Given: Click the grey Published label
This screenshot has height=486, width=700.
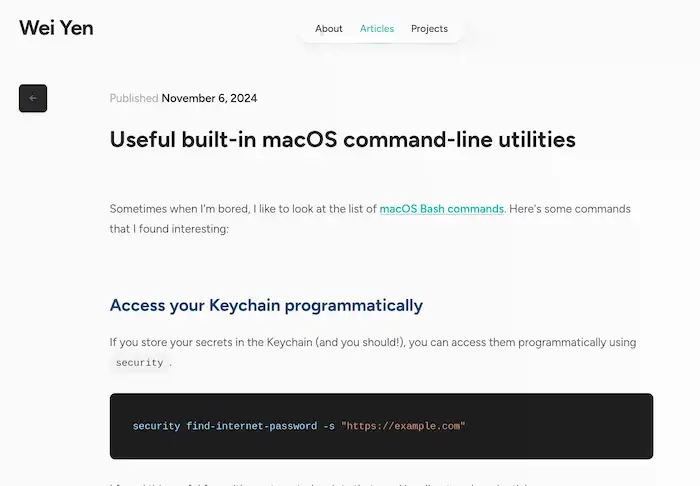Looking at the screenshot, I should pyautogui.click(x=134, y=98).
